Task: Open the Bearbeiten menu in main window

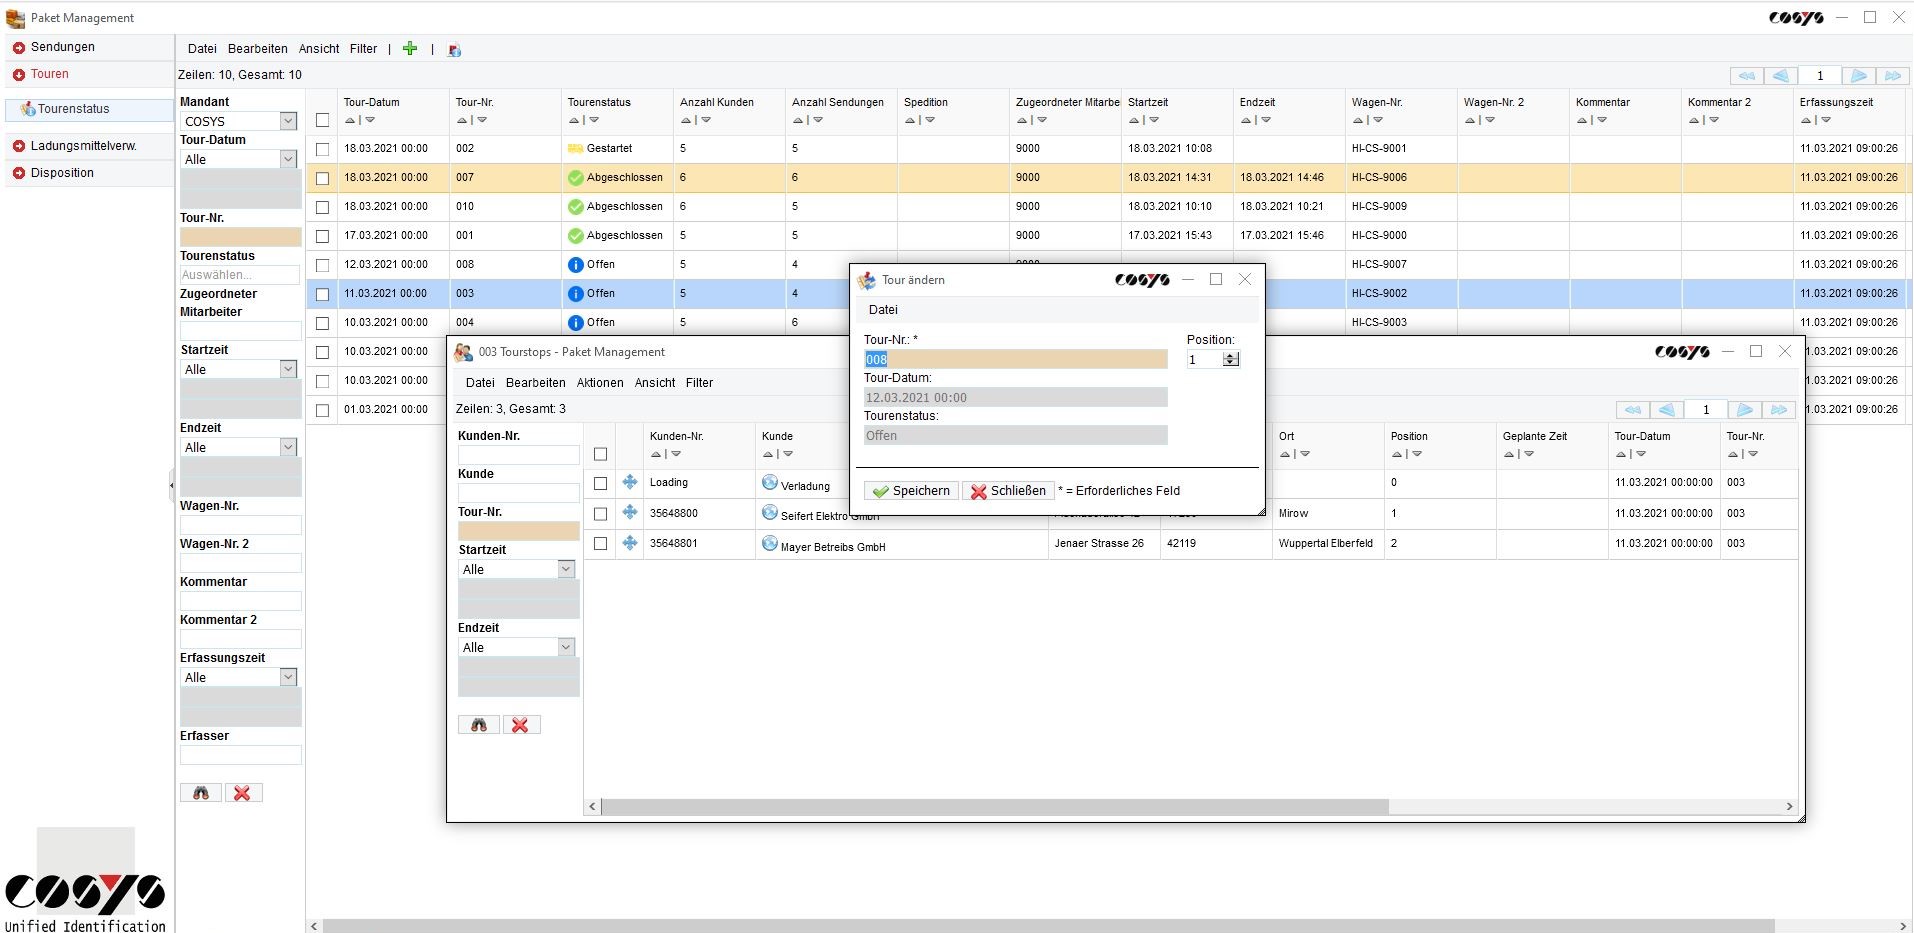Action: click(x=258, y=49)
